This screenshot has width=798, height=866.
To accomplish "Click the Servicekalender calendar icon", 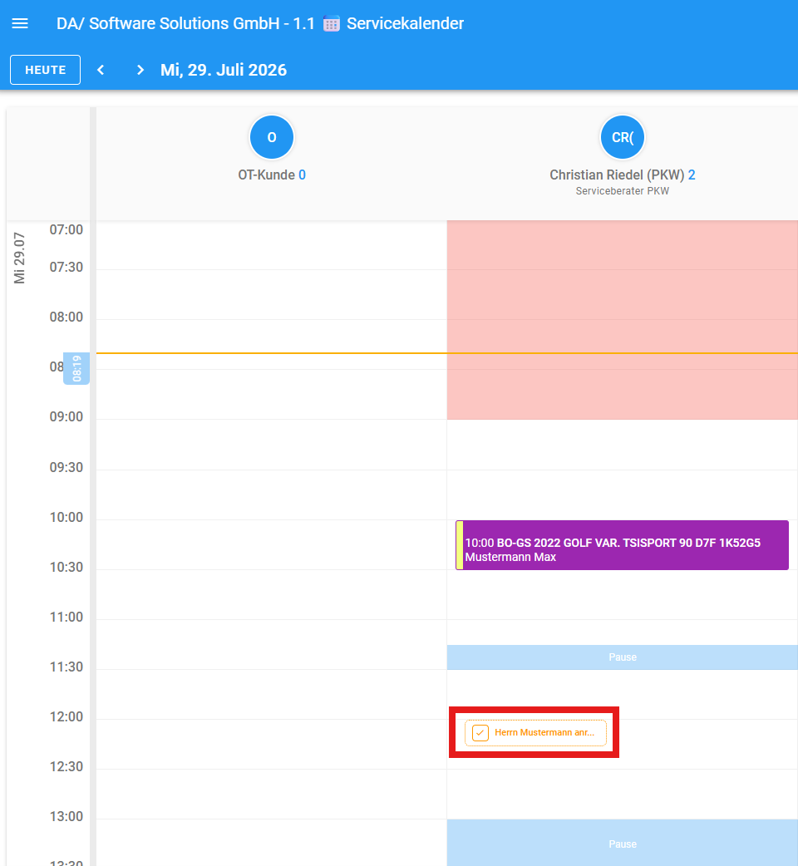I will 331,24.
